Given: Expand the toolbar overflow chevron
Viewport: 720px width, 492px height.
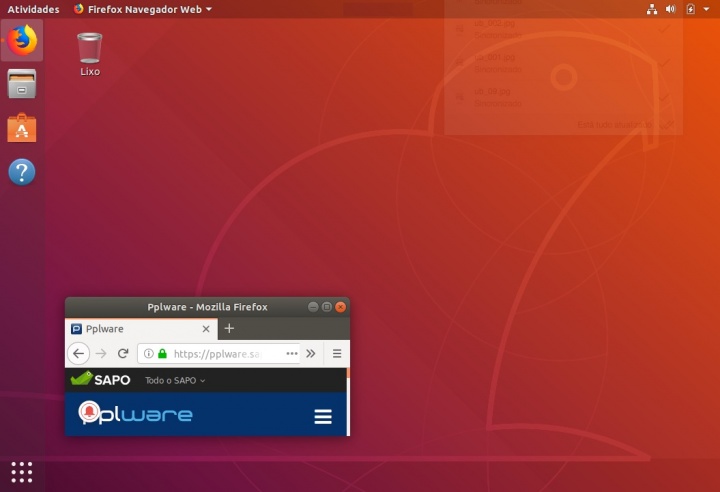Looking at the screenshot, I should [311, 353].
